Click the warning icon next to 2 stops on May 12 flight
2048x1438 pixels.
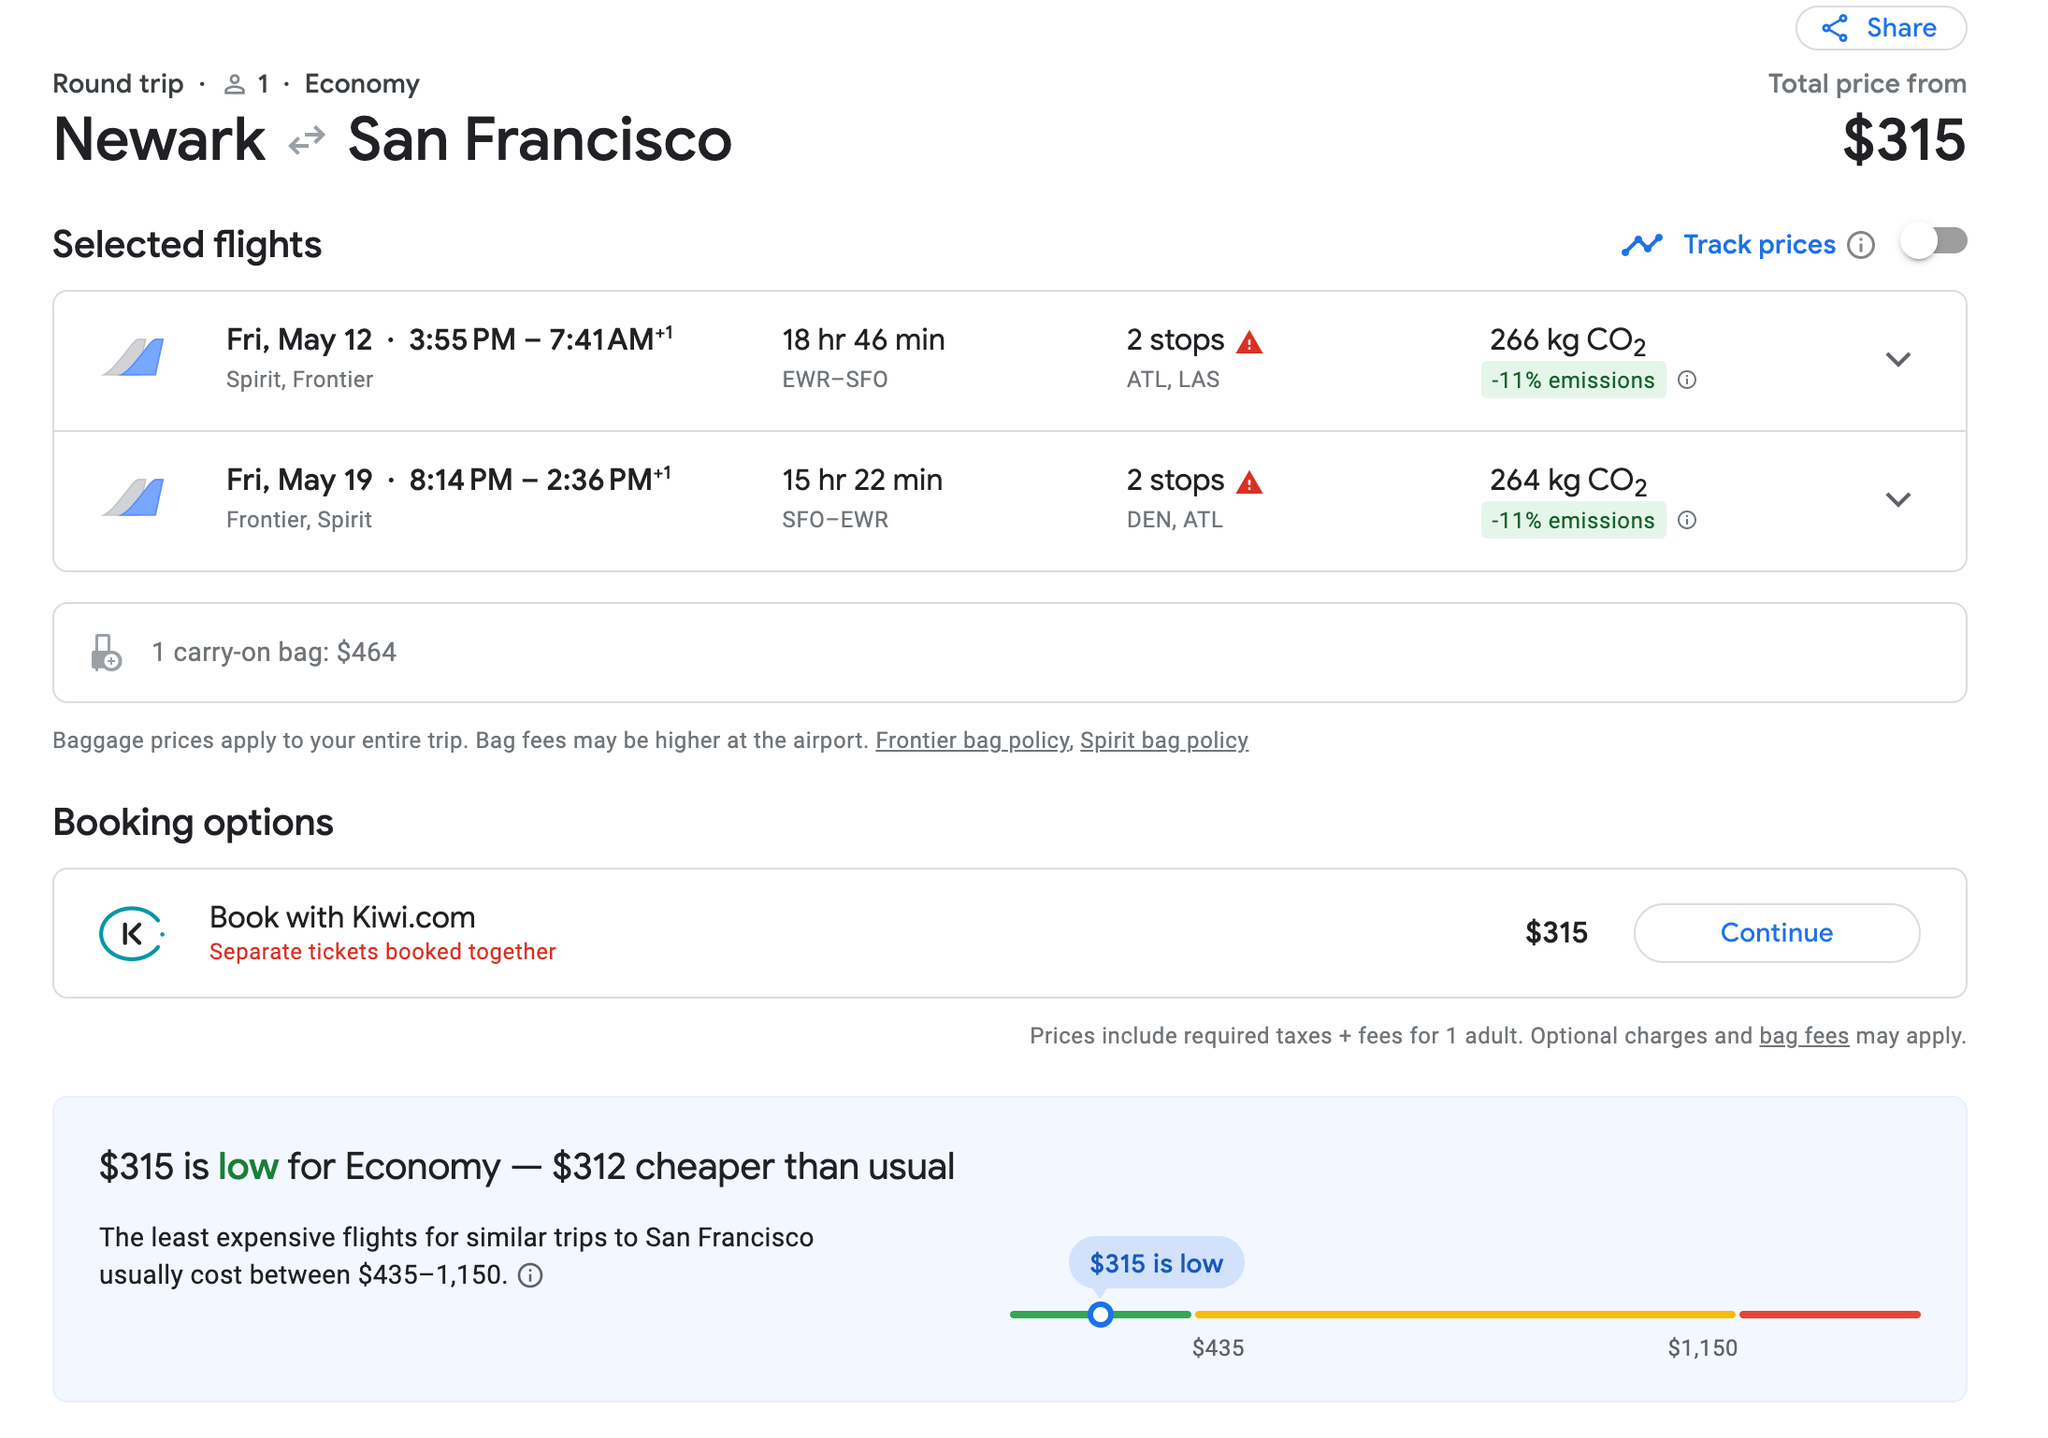(x=1251, y=340)
